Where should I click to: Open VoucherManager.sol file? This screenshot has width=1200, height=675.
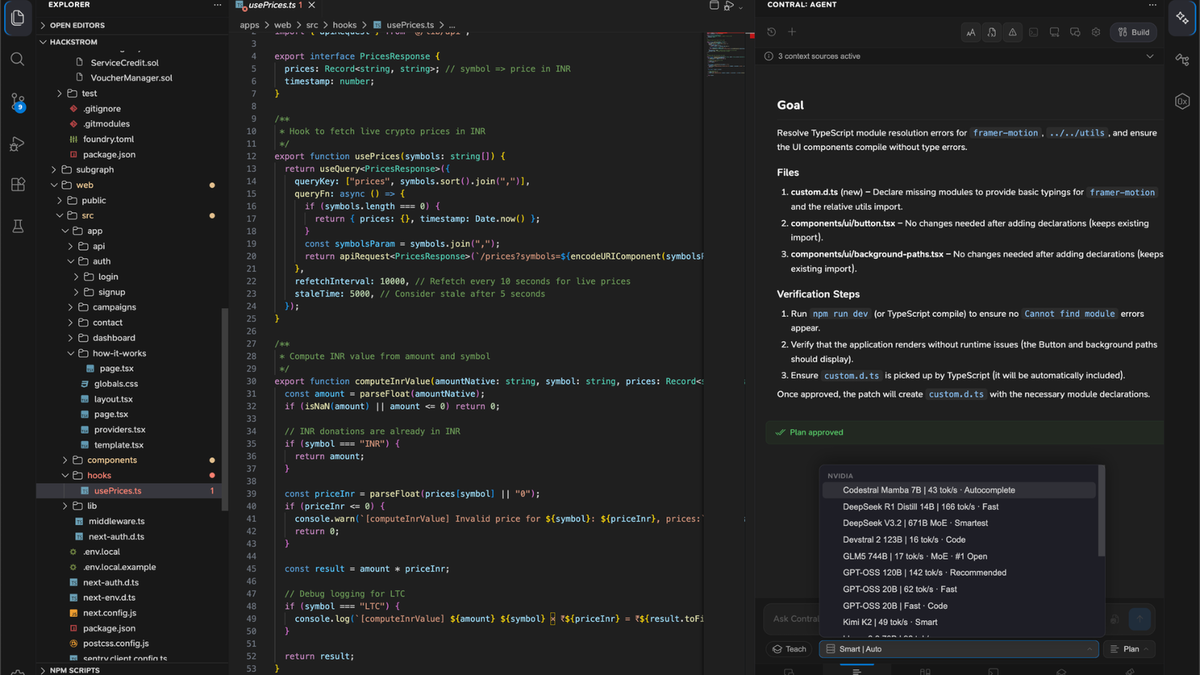[125, 77]
